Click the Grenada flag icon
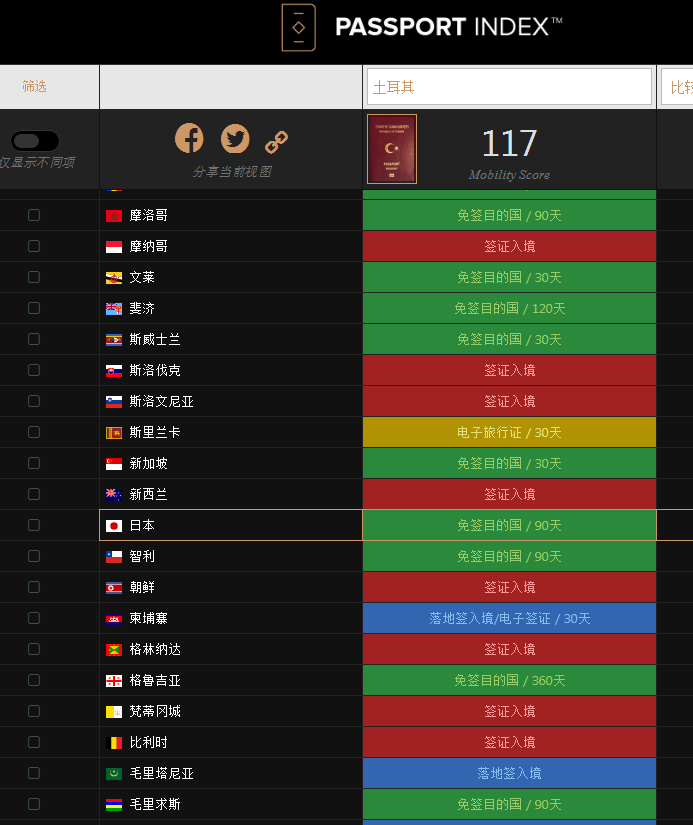The image size is (693, 825). 114,650
